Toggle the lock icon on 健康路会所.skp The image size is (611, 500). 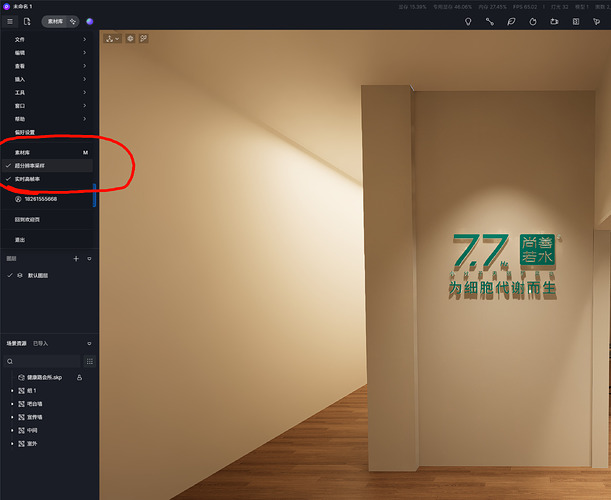coord(79,377)
